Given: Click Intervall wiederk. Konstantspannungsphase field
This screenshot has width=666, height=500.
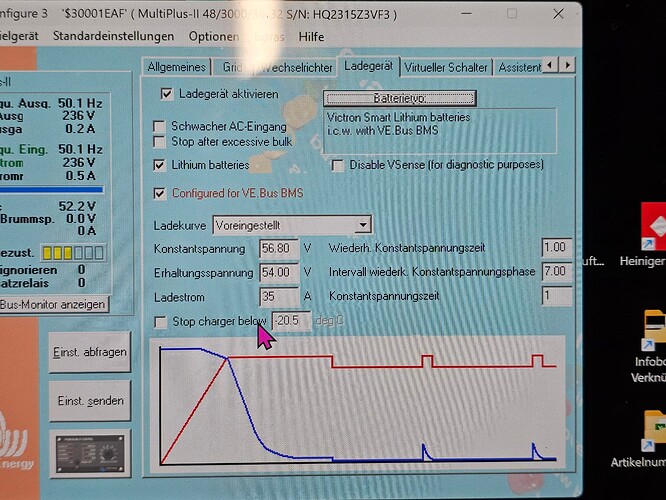Looking at the screenshot, I should [556, 271].
